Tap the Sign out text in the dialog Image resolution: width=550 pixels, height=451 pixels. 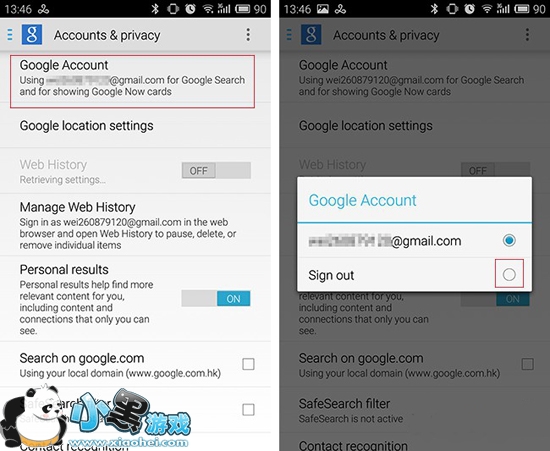(331, 275)
